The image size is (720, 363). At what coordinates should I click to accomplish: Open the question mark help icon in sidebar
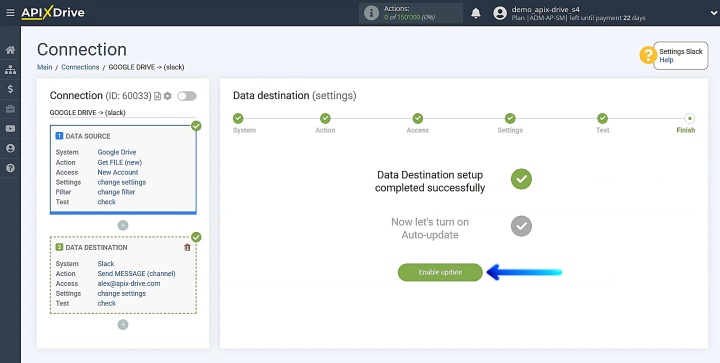[10, 168]
